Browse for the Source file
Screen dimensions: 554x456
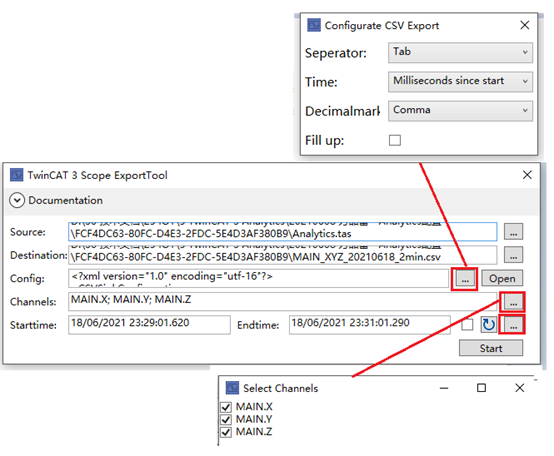pyautogui.click(x=513, y=232)
